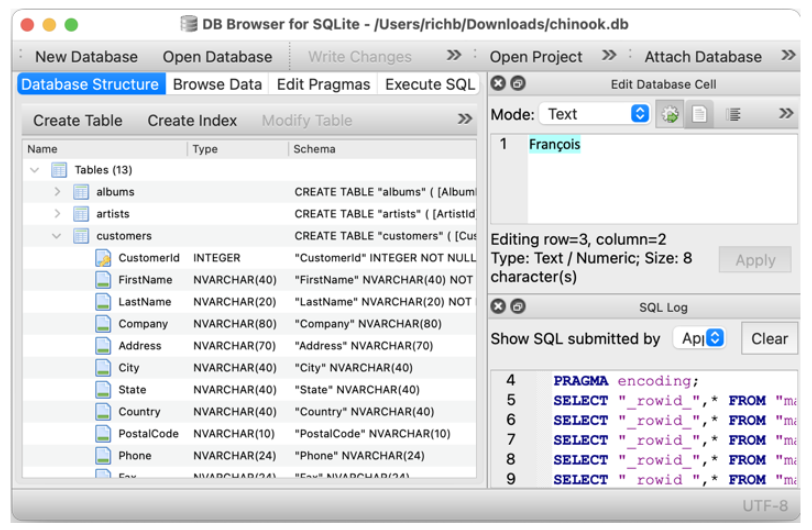Click in the cell editor containing François
The image size is (812, 530).
click(662, 179)
